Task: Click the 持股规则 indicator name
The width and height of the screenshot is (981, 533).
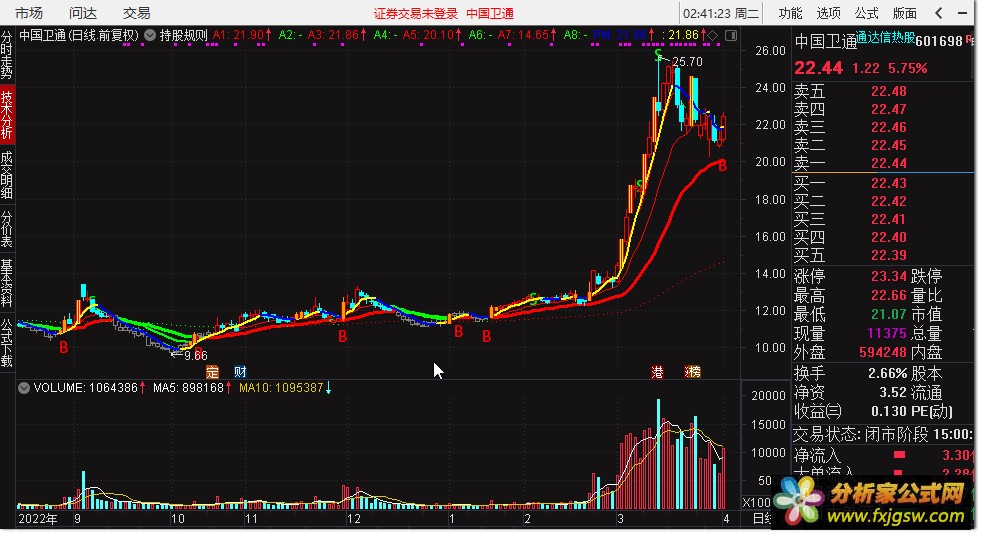Action: tap(183, 35)
